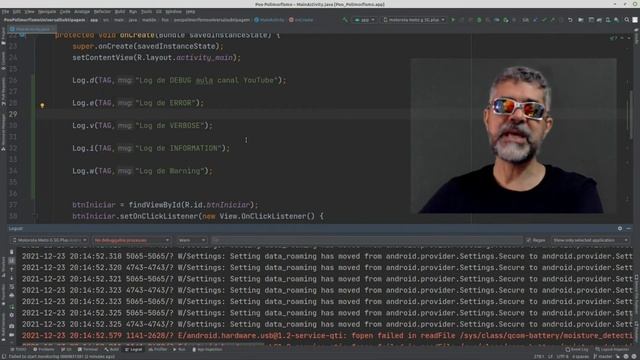
Task: Open the Help menu
Action: (190, 12)
